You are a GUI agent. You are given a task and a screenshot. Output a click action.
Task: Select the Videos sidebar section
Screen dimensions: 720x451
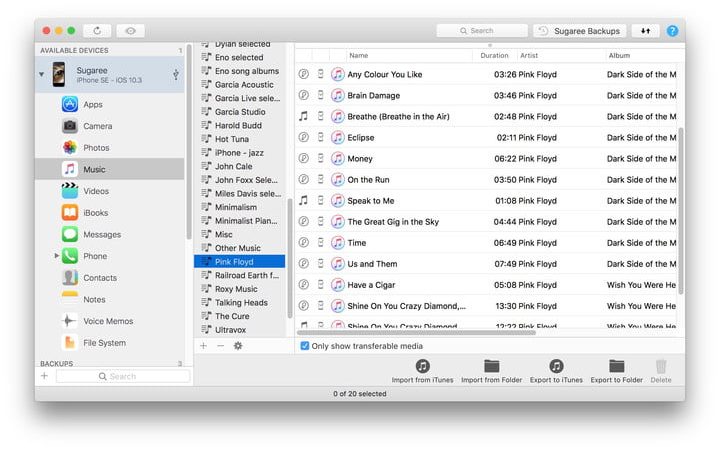[96, 191]
